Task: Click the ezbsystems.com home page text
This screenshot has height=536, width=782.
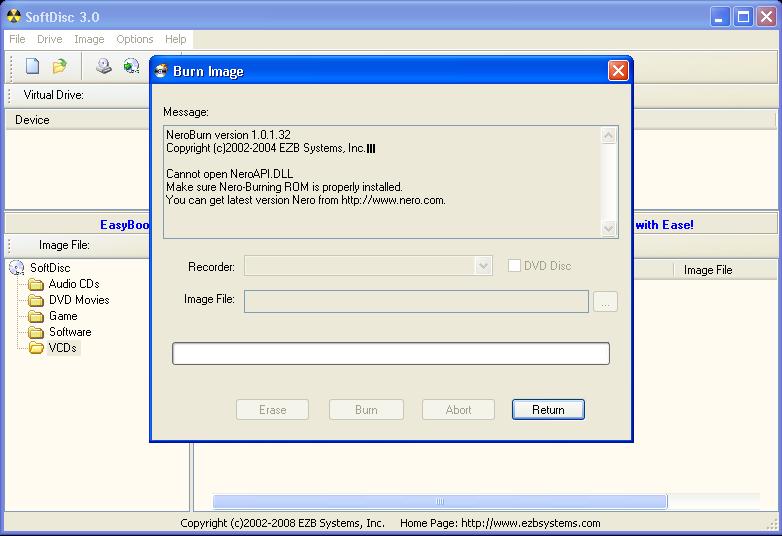Action: 500,523
